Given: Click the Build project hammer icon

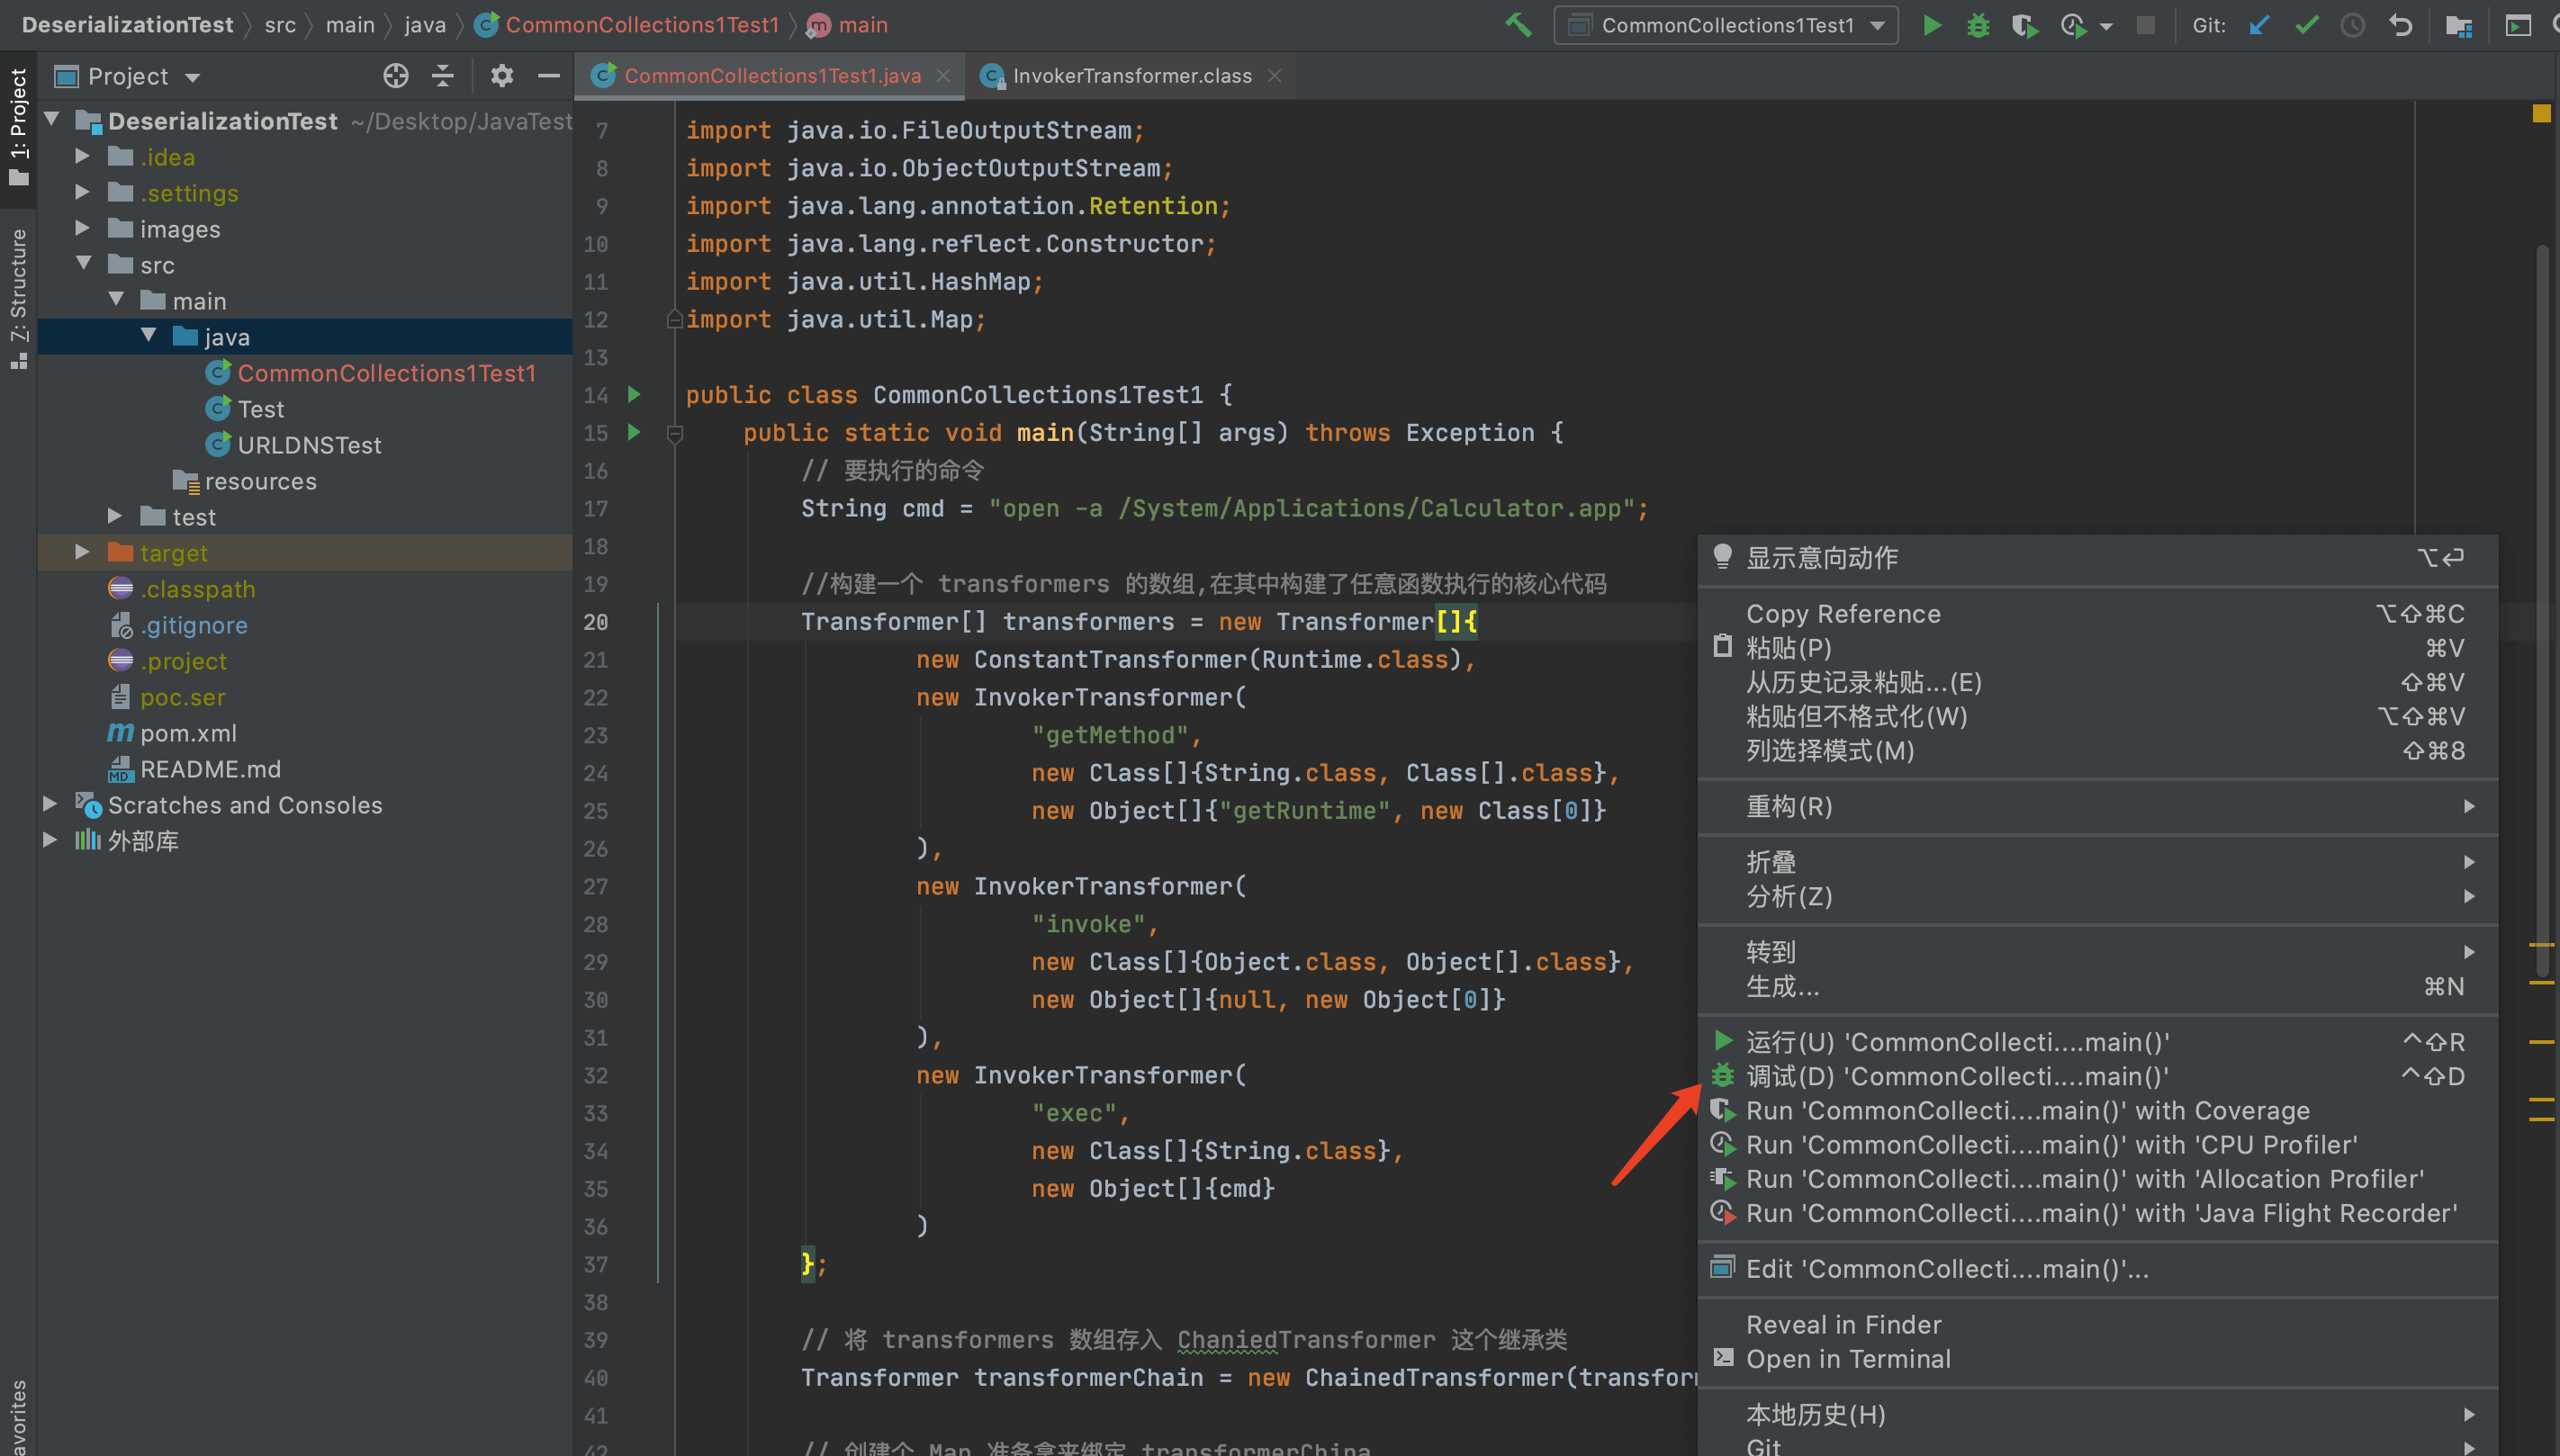Looking at the screenshot, I should [x=1518, y=25].
